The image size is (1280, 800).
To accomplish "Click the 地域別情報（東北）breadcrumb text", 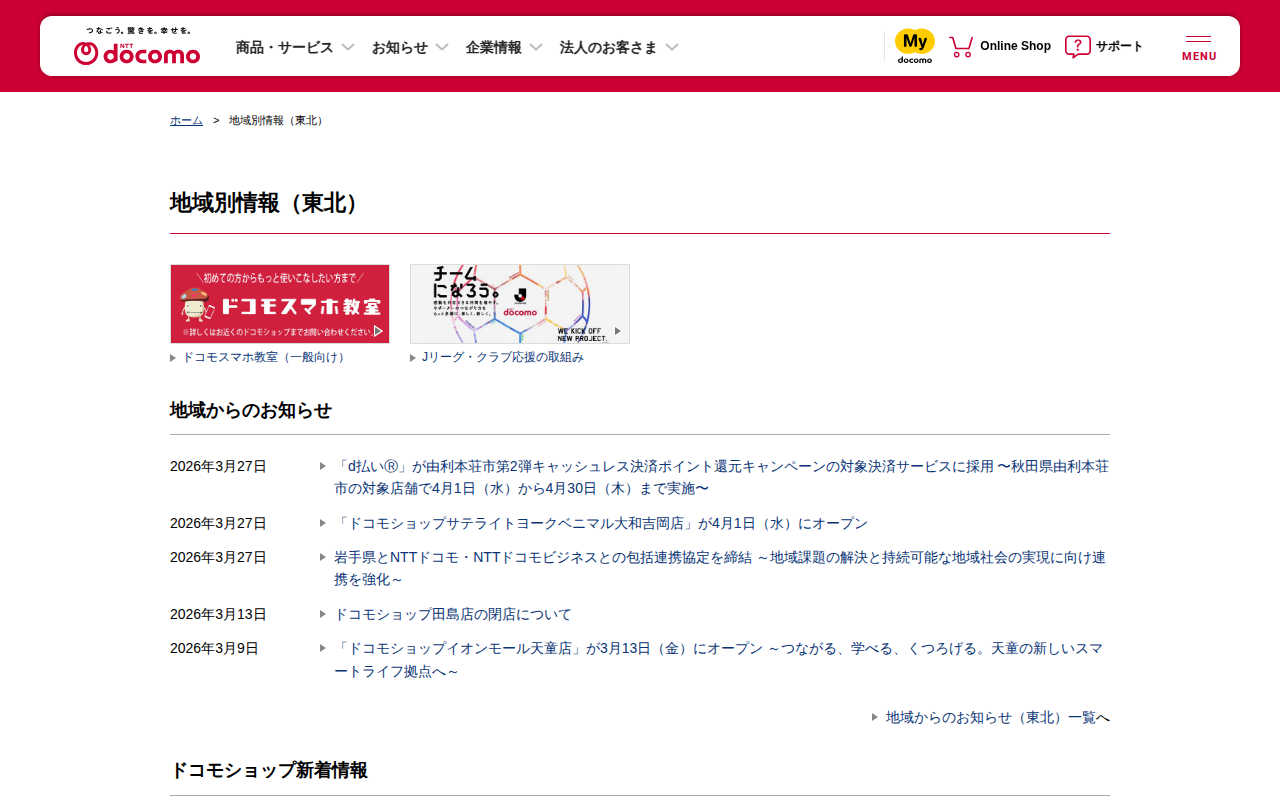I will point(278,120).
